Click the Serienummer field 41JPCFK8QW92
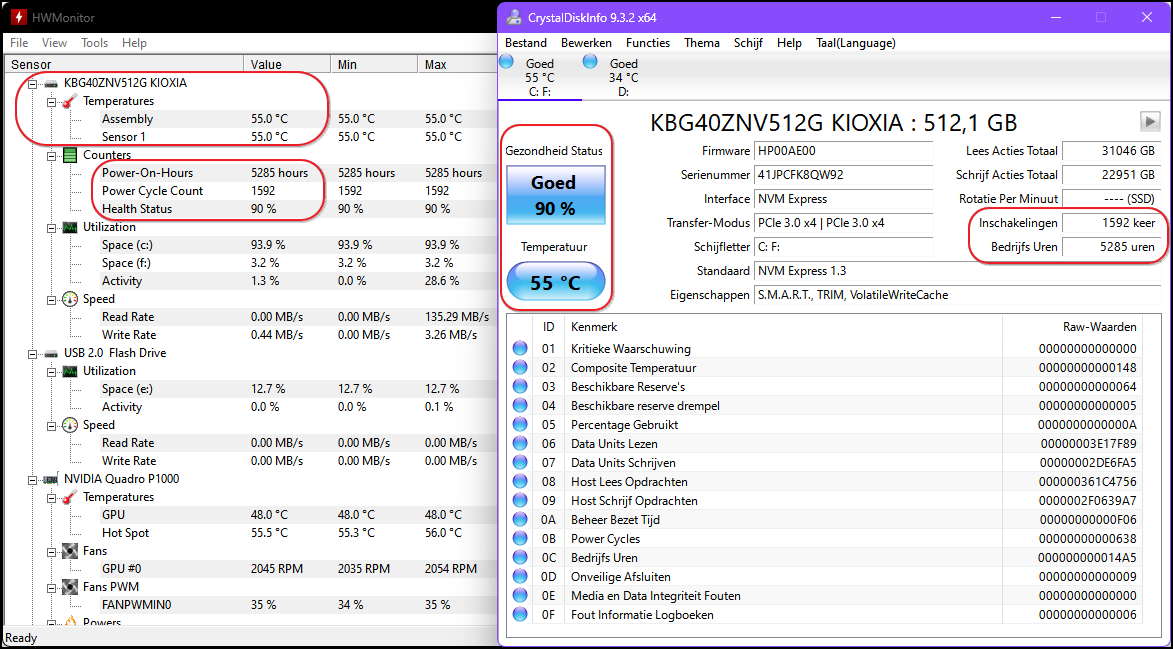 843,175
